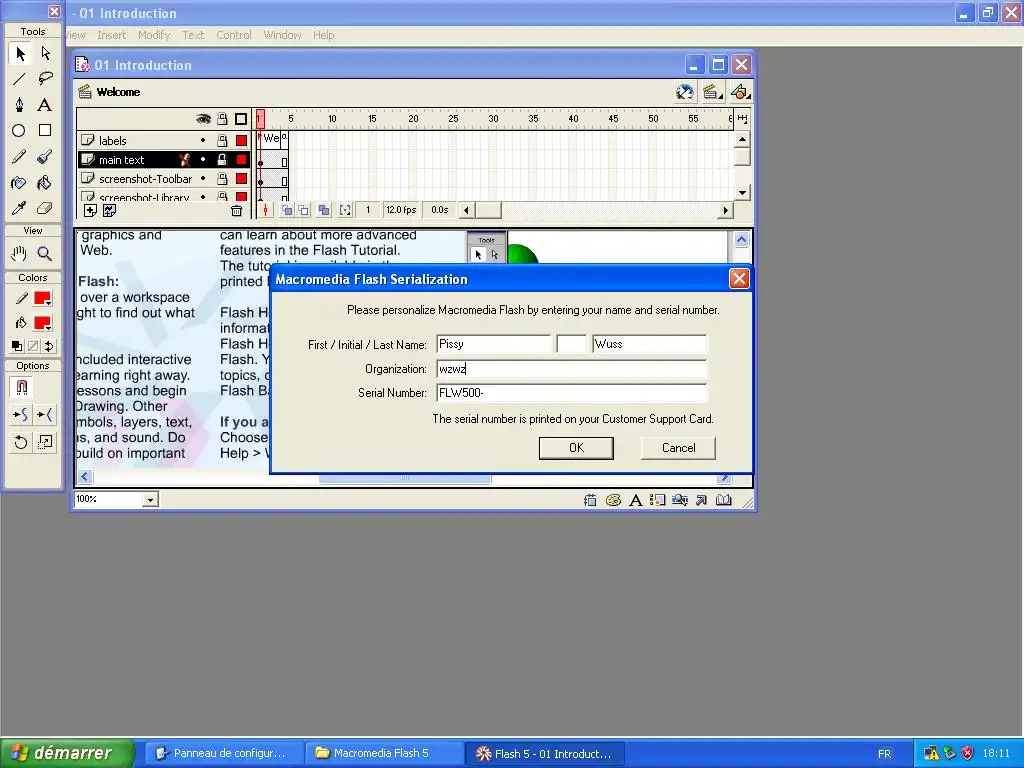Select the Subselect tool
The width and height of the screenshot is (1024, 768).
[x=45, y=54]
